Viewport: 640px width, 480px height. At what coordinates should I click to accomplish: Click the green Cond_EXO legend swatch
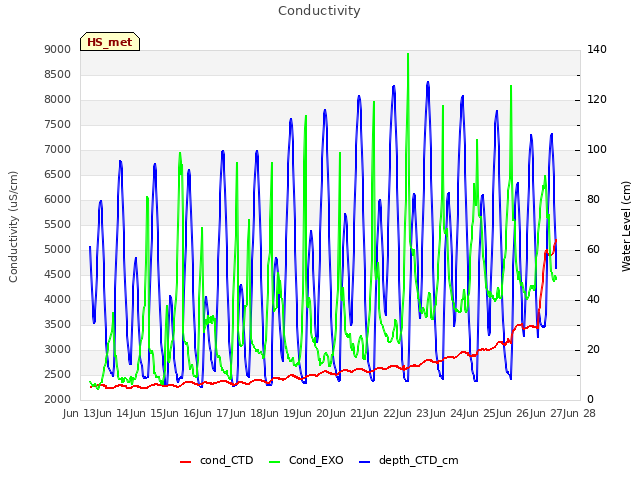pyautogui.click(x=275, y=462)
